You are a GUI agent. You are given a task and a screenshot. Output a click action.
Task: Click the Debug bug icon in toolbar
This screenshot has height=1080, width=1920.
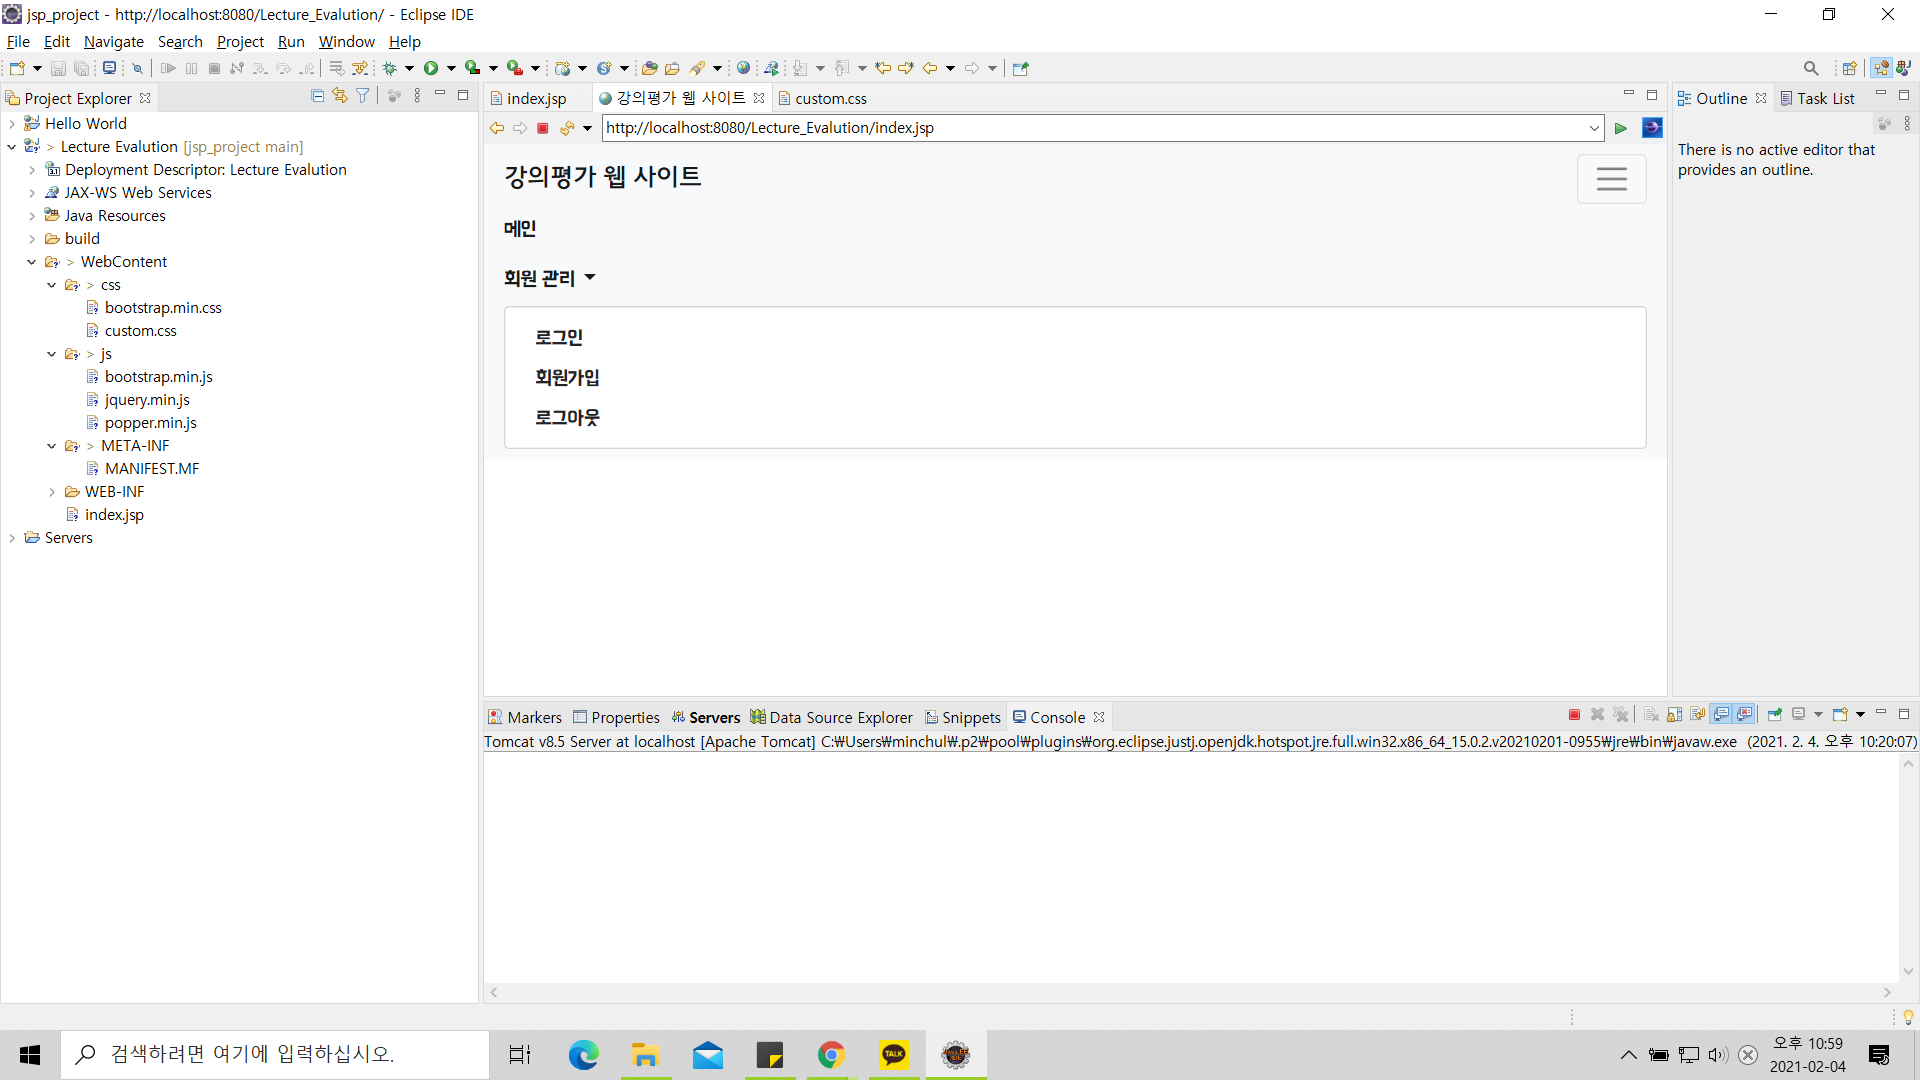[390, 68]
